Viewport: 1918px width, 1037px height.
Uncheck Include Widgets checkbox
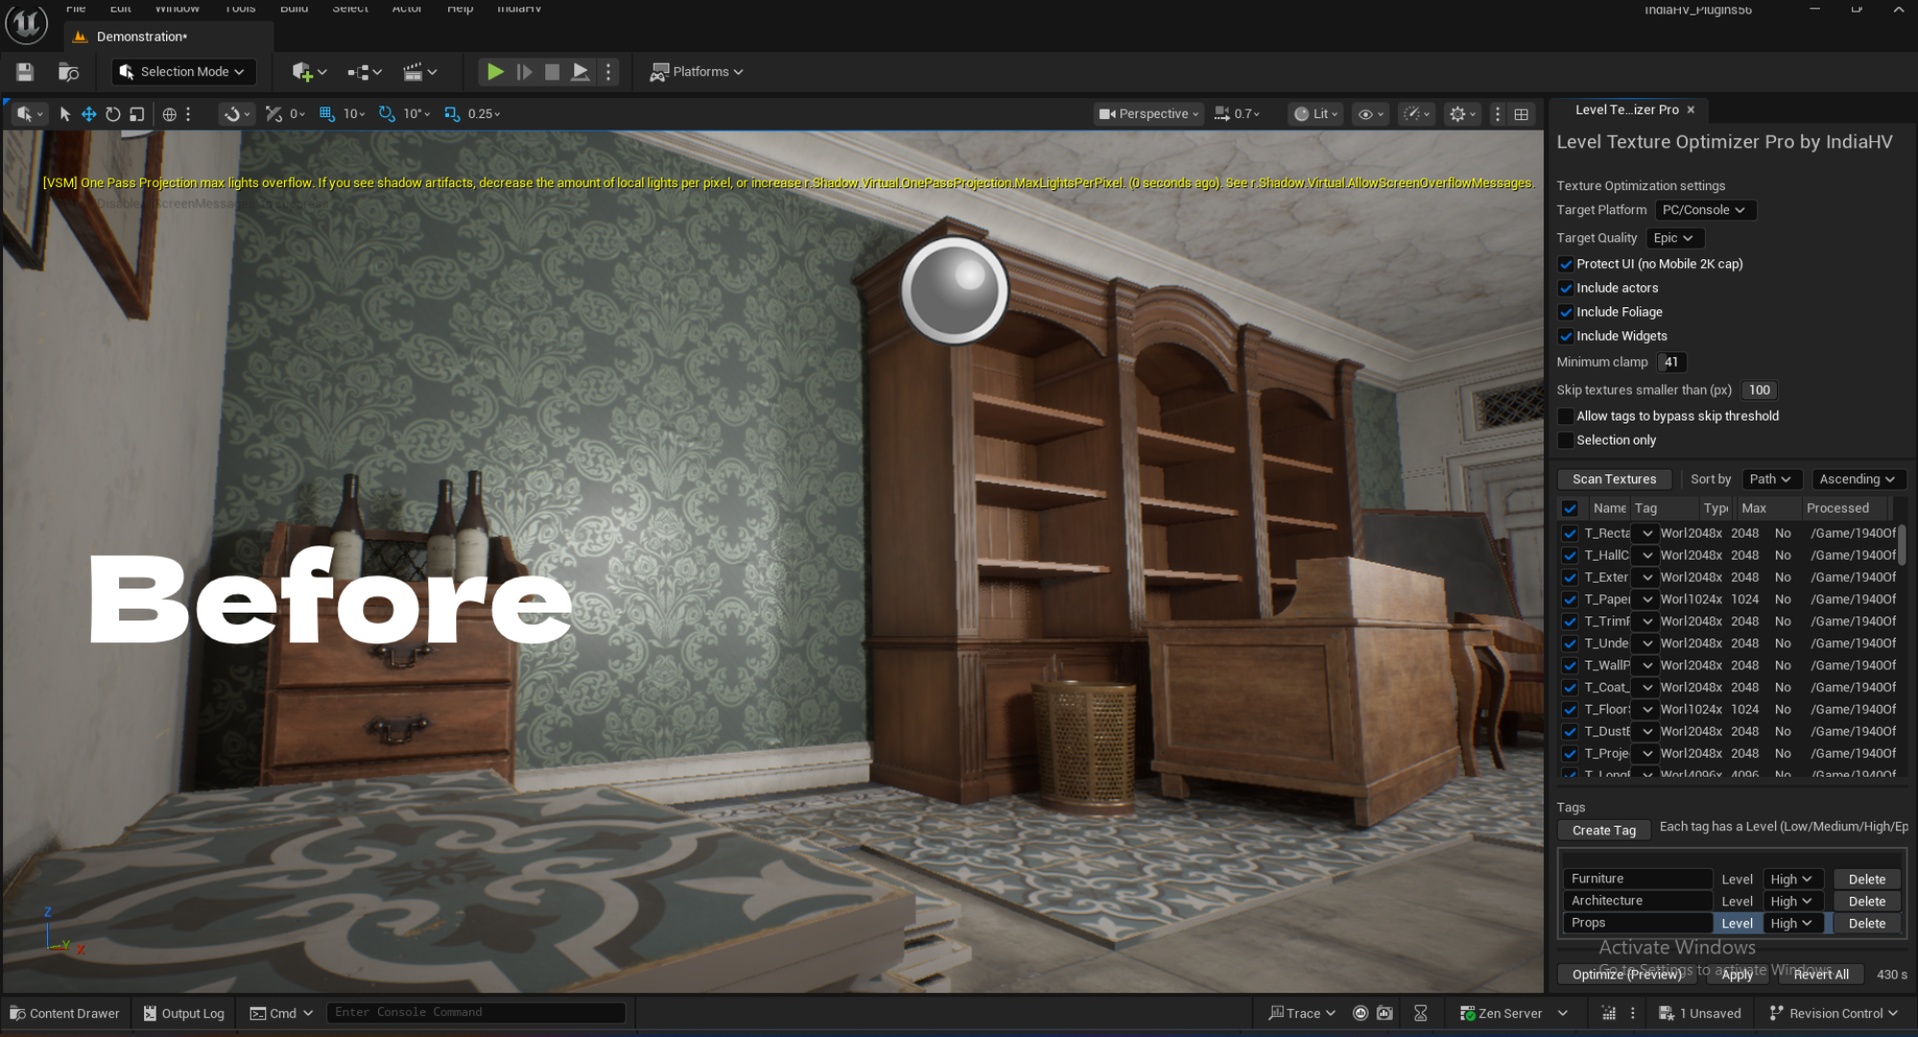pos(1566,336)
